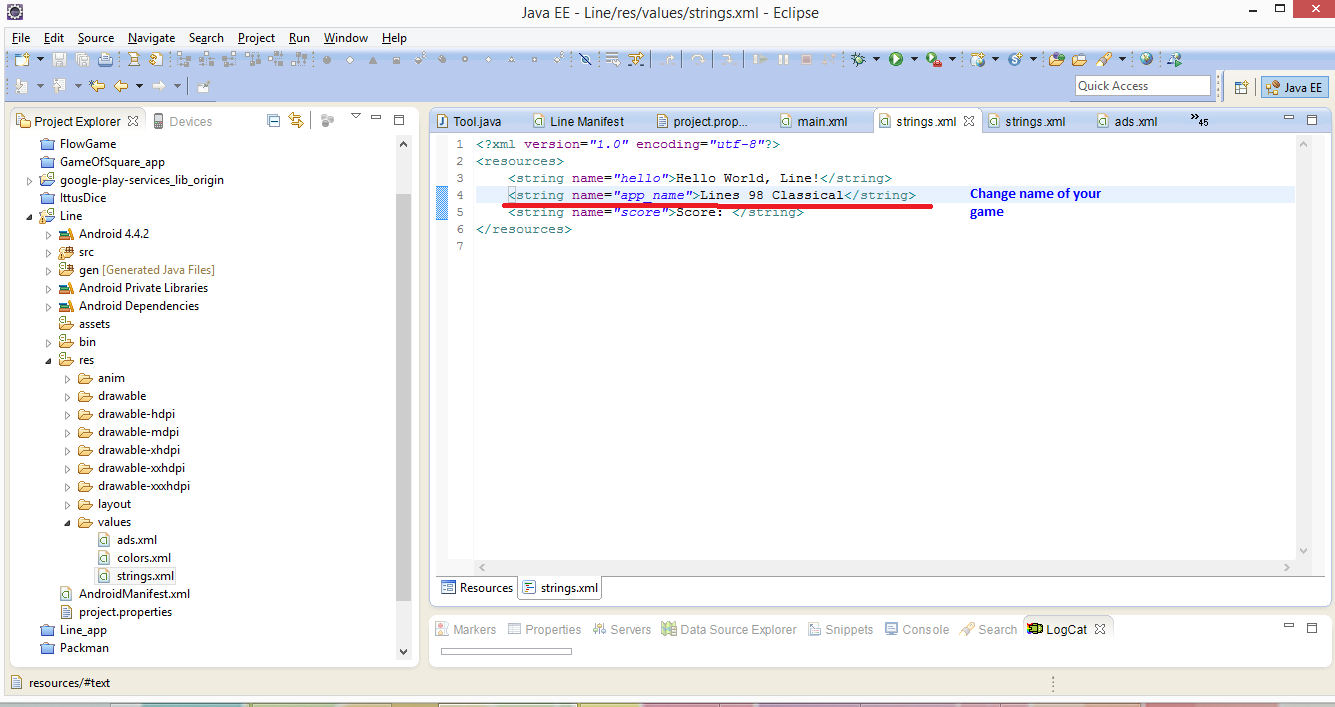Open the Run dropdown arrow
The image size is (1335, 707).
tap(913, 60)
